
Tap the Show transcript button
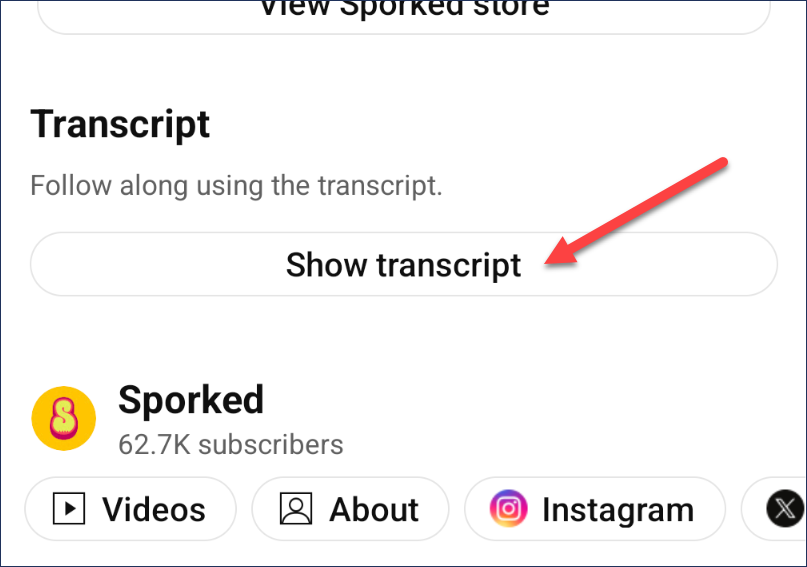click(404, 264)
